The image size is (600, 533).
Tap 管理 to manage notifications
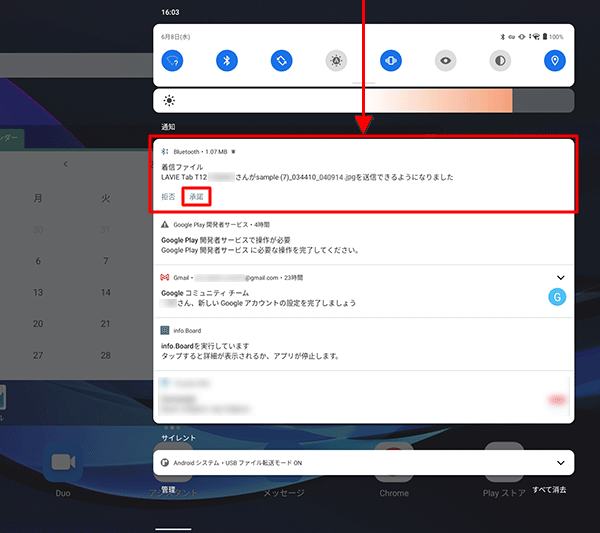click(168, 489)
